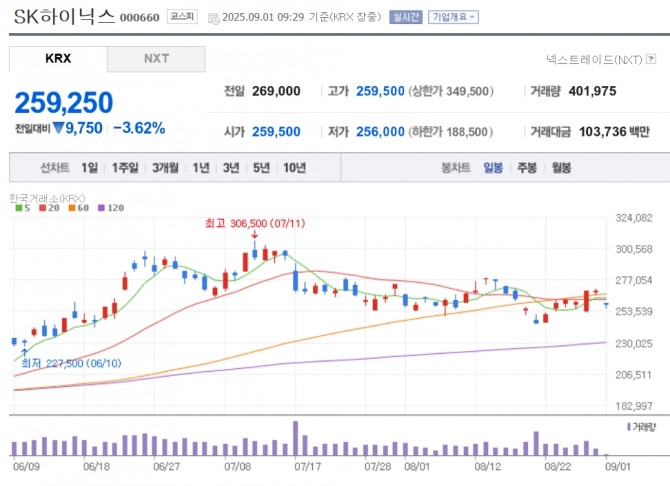The height and width of the screenshot is (486, 670).
Task: Open the 기업개요 dropdown
Action: (x=453, y=17)
